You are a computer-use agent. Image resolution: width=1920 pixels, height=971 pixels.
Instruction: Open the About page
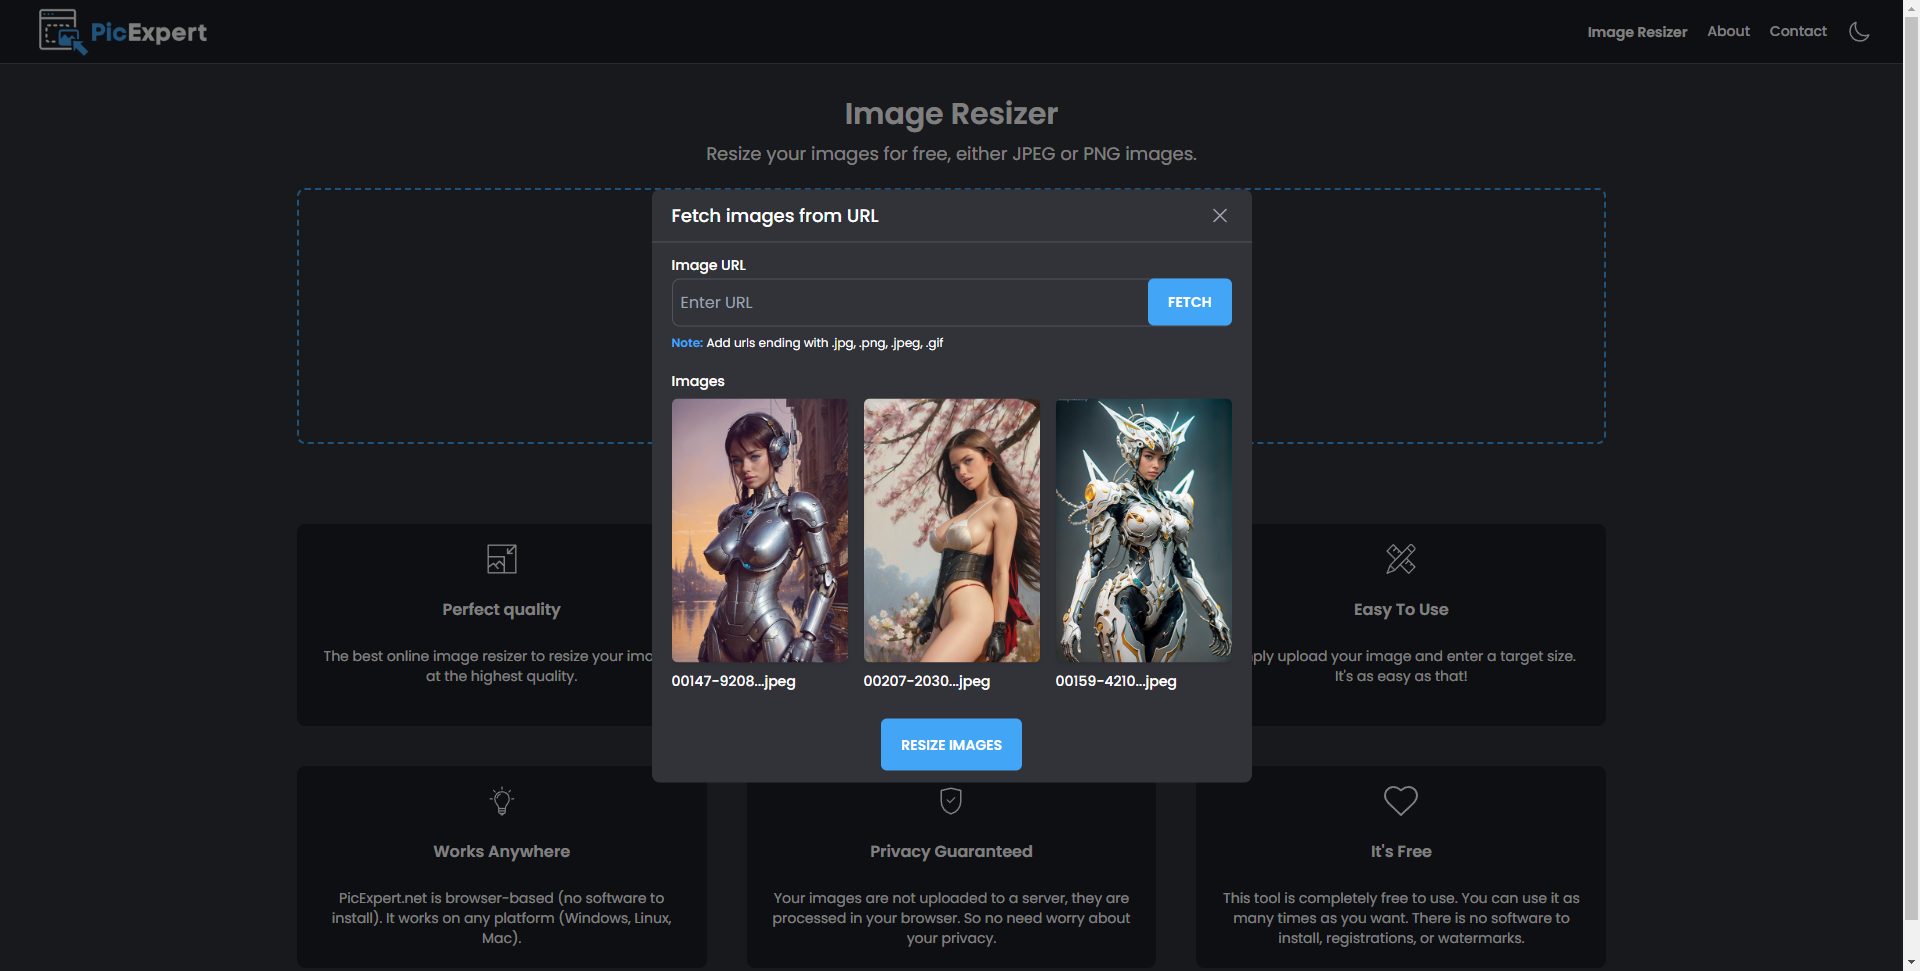click(1728, 31)
